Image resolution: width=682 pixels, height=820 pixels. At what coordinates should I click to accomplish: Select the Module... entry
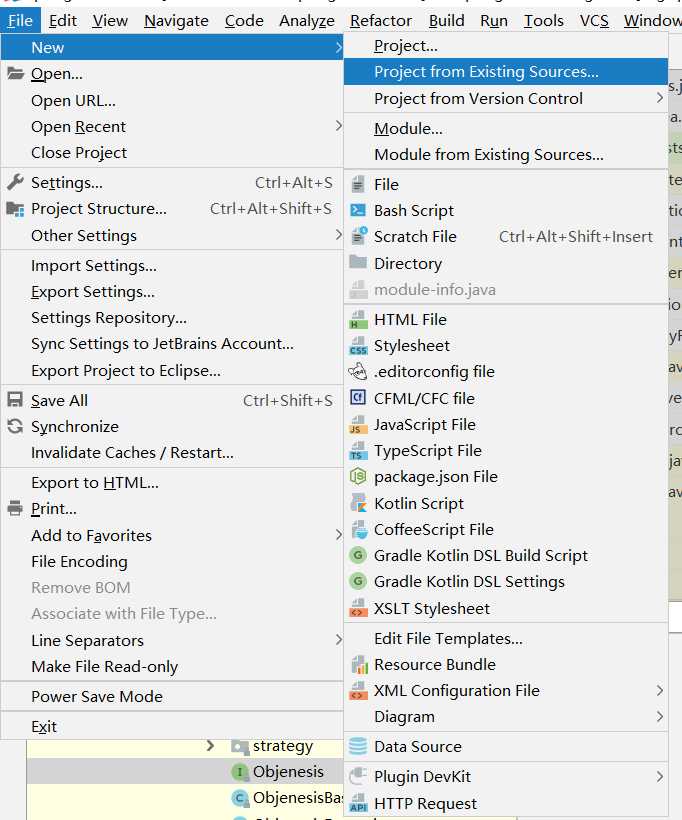pyautogui.click(x=506, y=128)
